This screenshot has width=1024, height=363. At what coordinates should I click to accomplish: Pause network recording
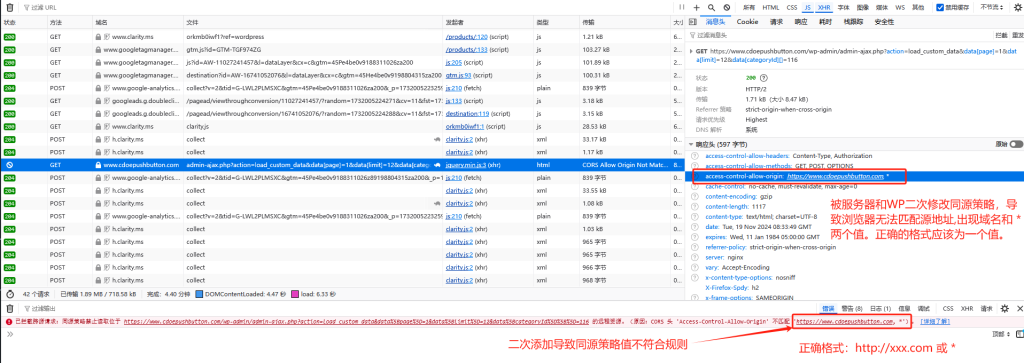pos(682,7)
